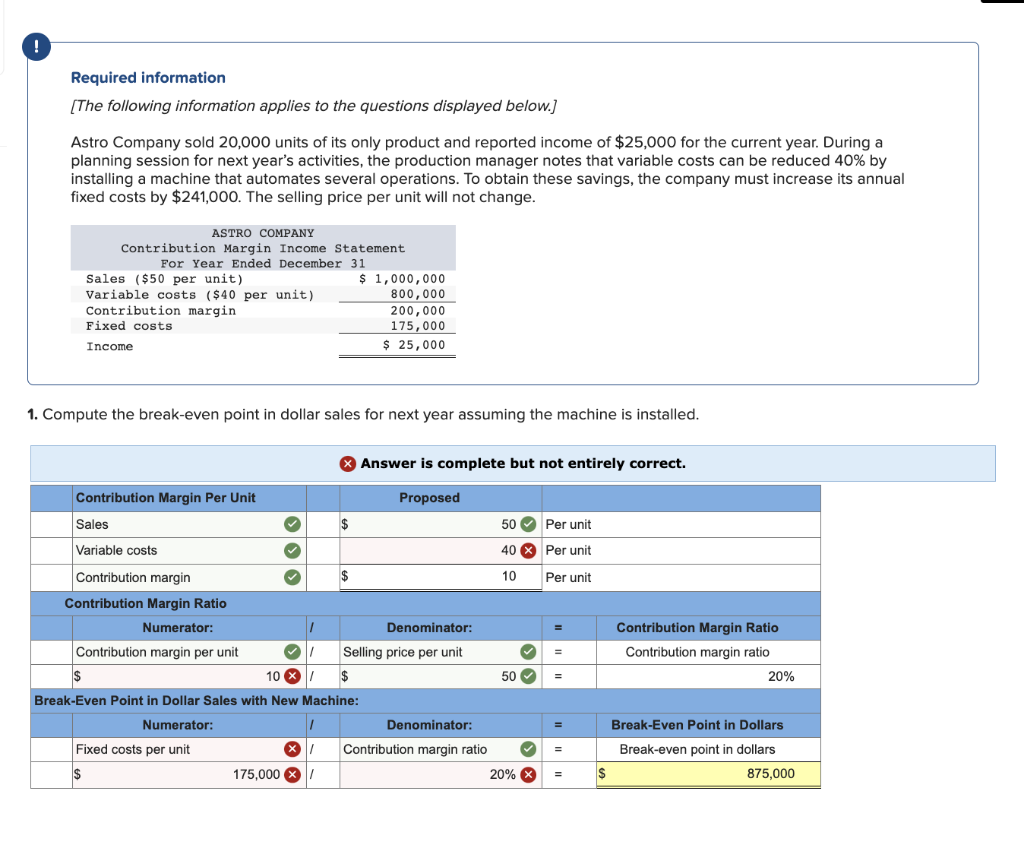Open the Contribution margin ratio denominator selector
1024x848 pixels.
(x=440, y=749)
